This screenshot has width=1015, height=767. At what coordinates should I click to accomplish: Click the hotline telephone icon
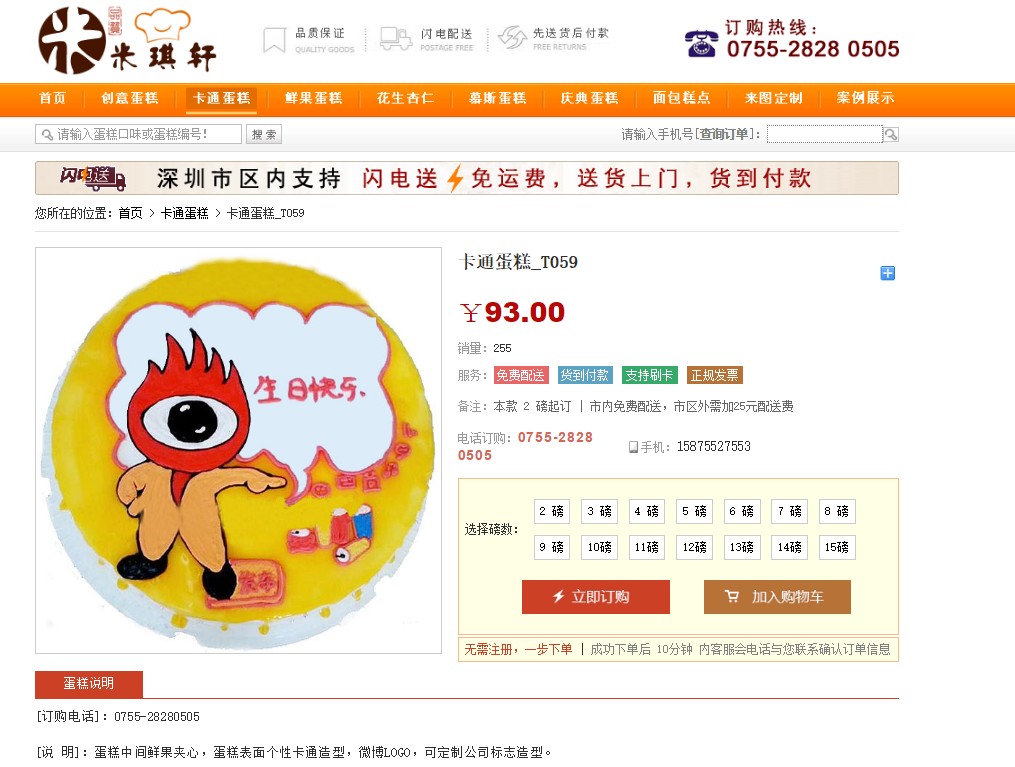pyautogui.click(x=701, y=43)
